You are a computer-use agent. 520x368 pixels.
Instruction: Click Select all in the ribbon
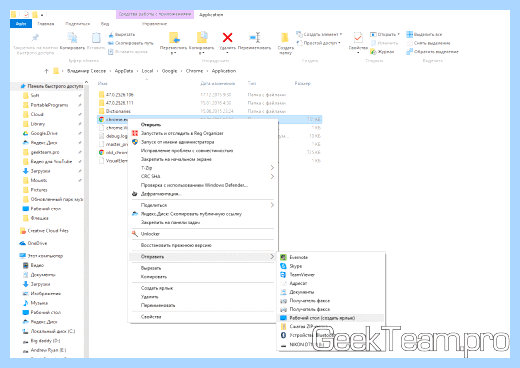pyautogui.click(x=424, y=34)
